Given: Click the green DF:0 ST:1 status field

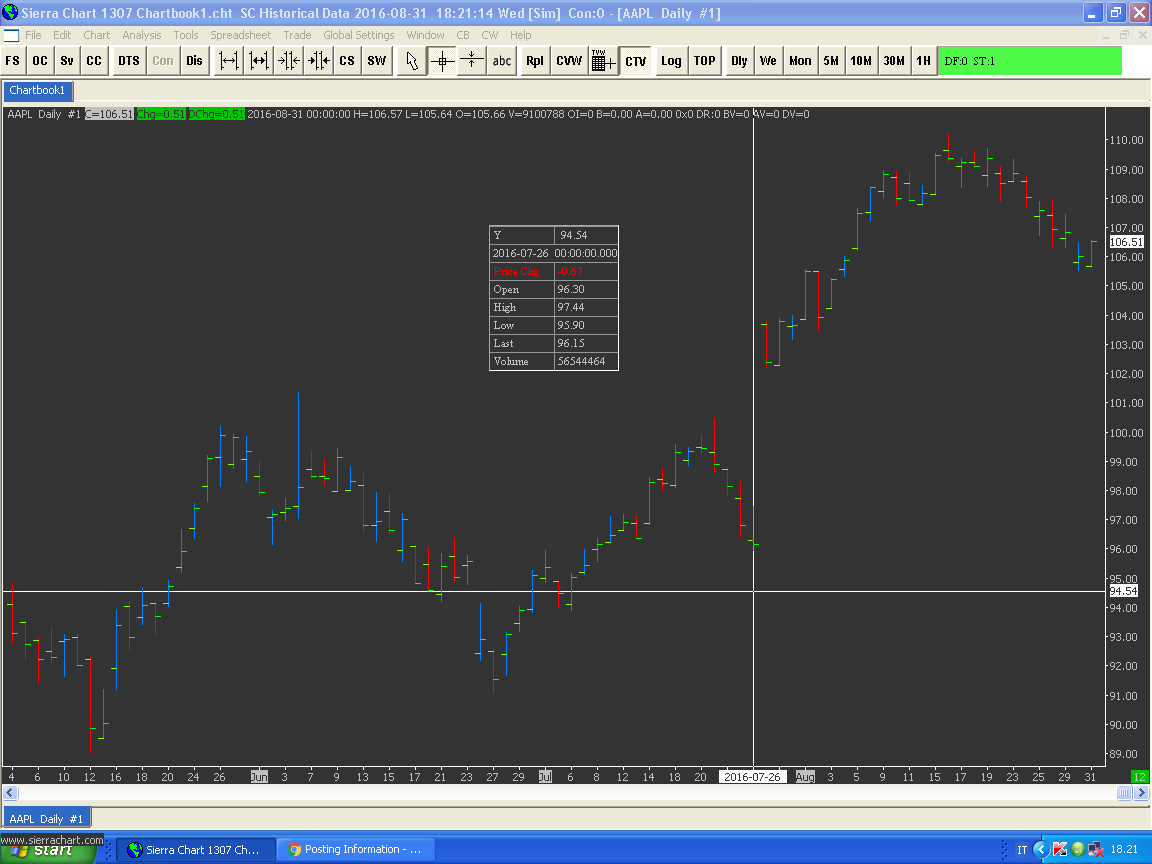Looking at the screenshot, I should [x=1030, y=61].
